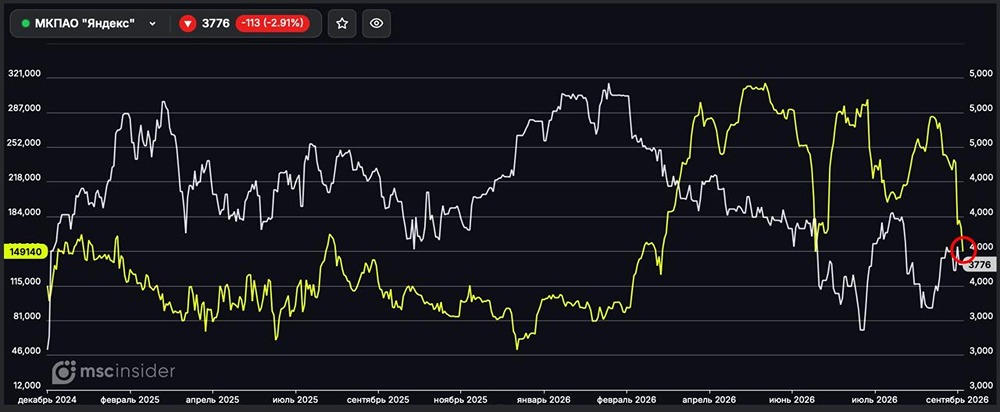Image resolution: width=1000 pixels, height=412 pixels.
Task: Click the февраль 2025 date label
Action: click(x=130, y=400)
